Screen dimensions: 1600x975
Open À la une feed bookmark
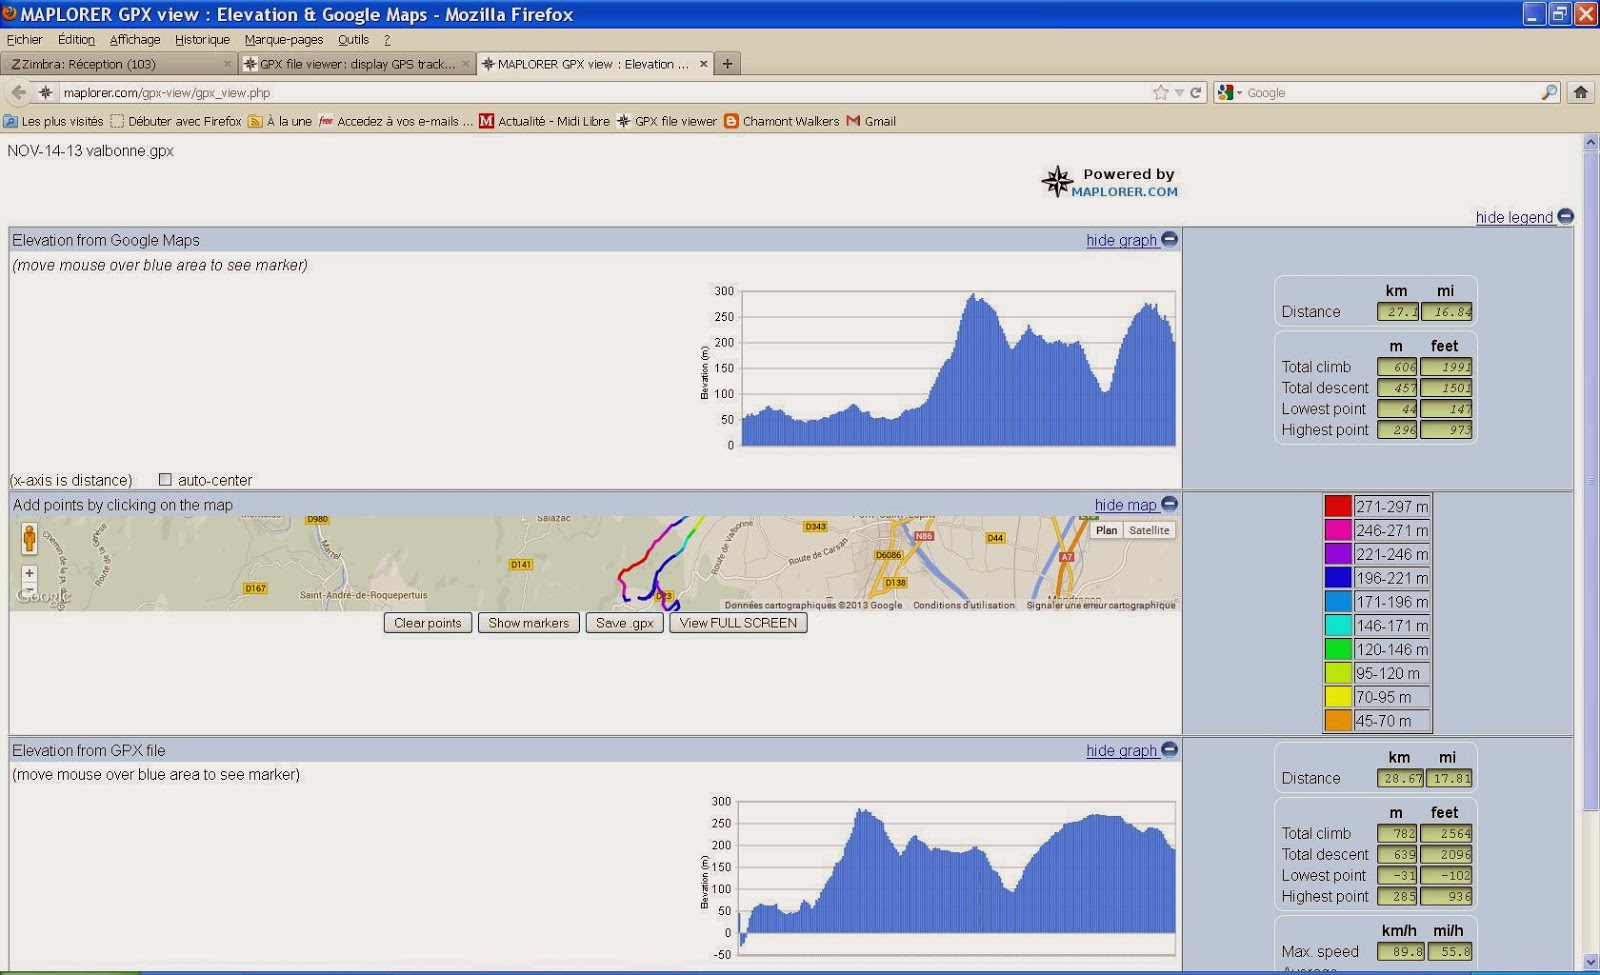[280, 121]
